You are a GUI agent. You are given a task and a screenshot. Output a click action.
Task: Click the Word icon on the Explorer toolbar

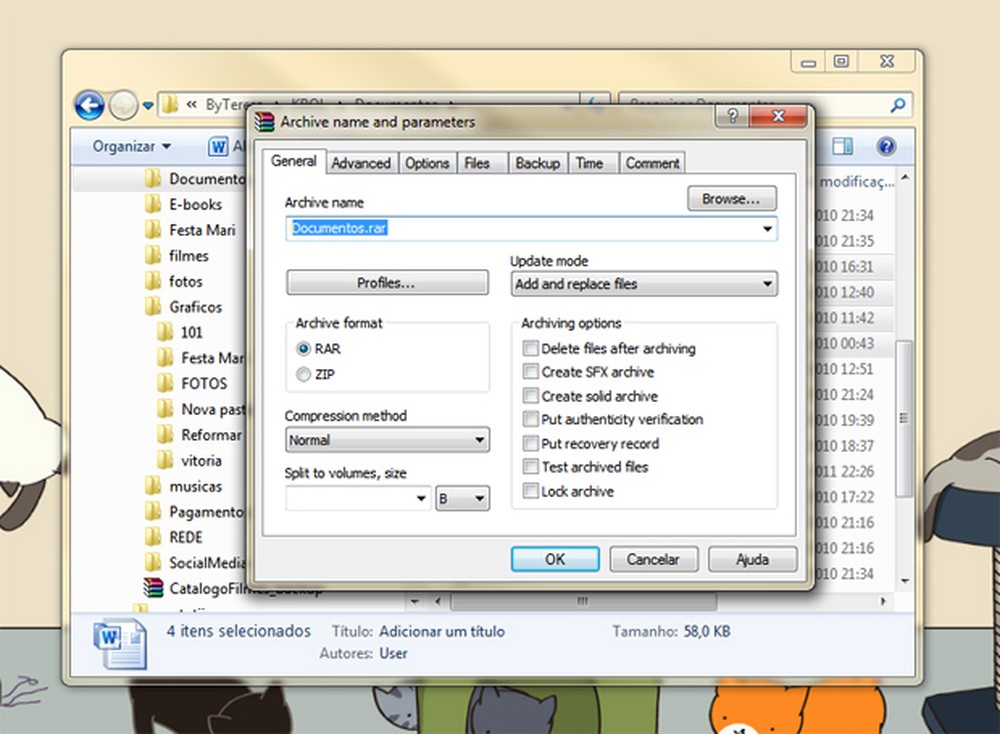[218, 148]
